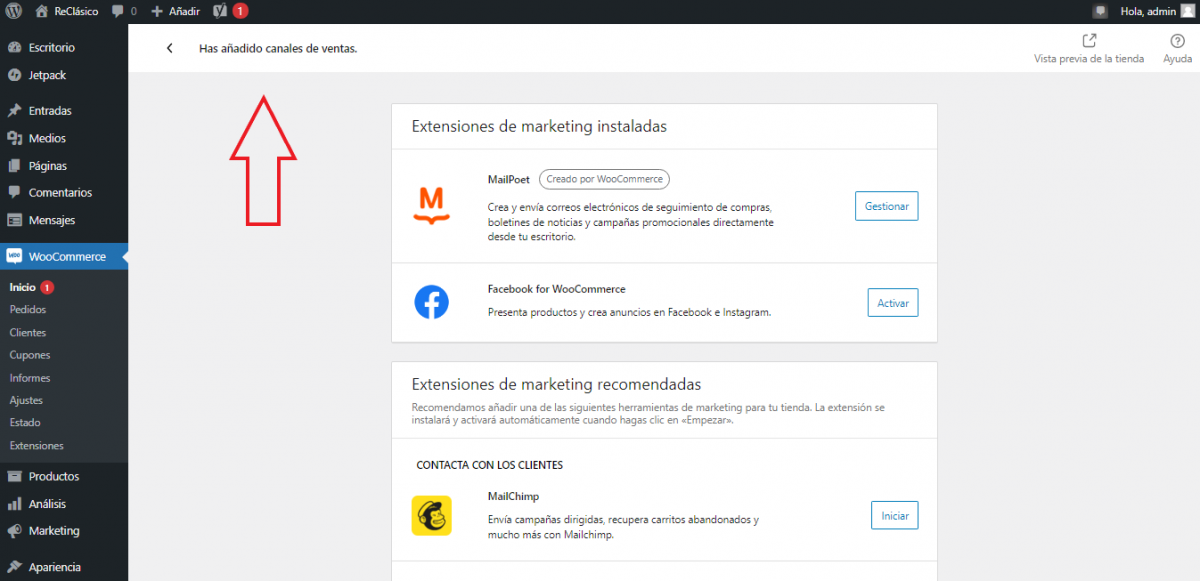
Task: Click the Help question mark icon
Action: tap(1177, 41)
